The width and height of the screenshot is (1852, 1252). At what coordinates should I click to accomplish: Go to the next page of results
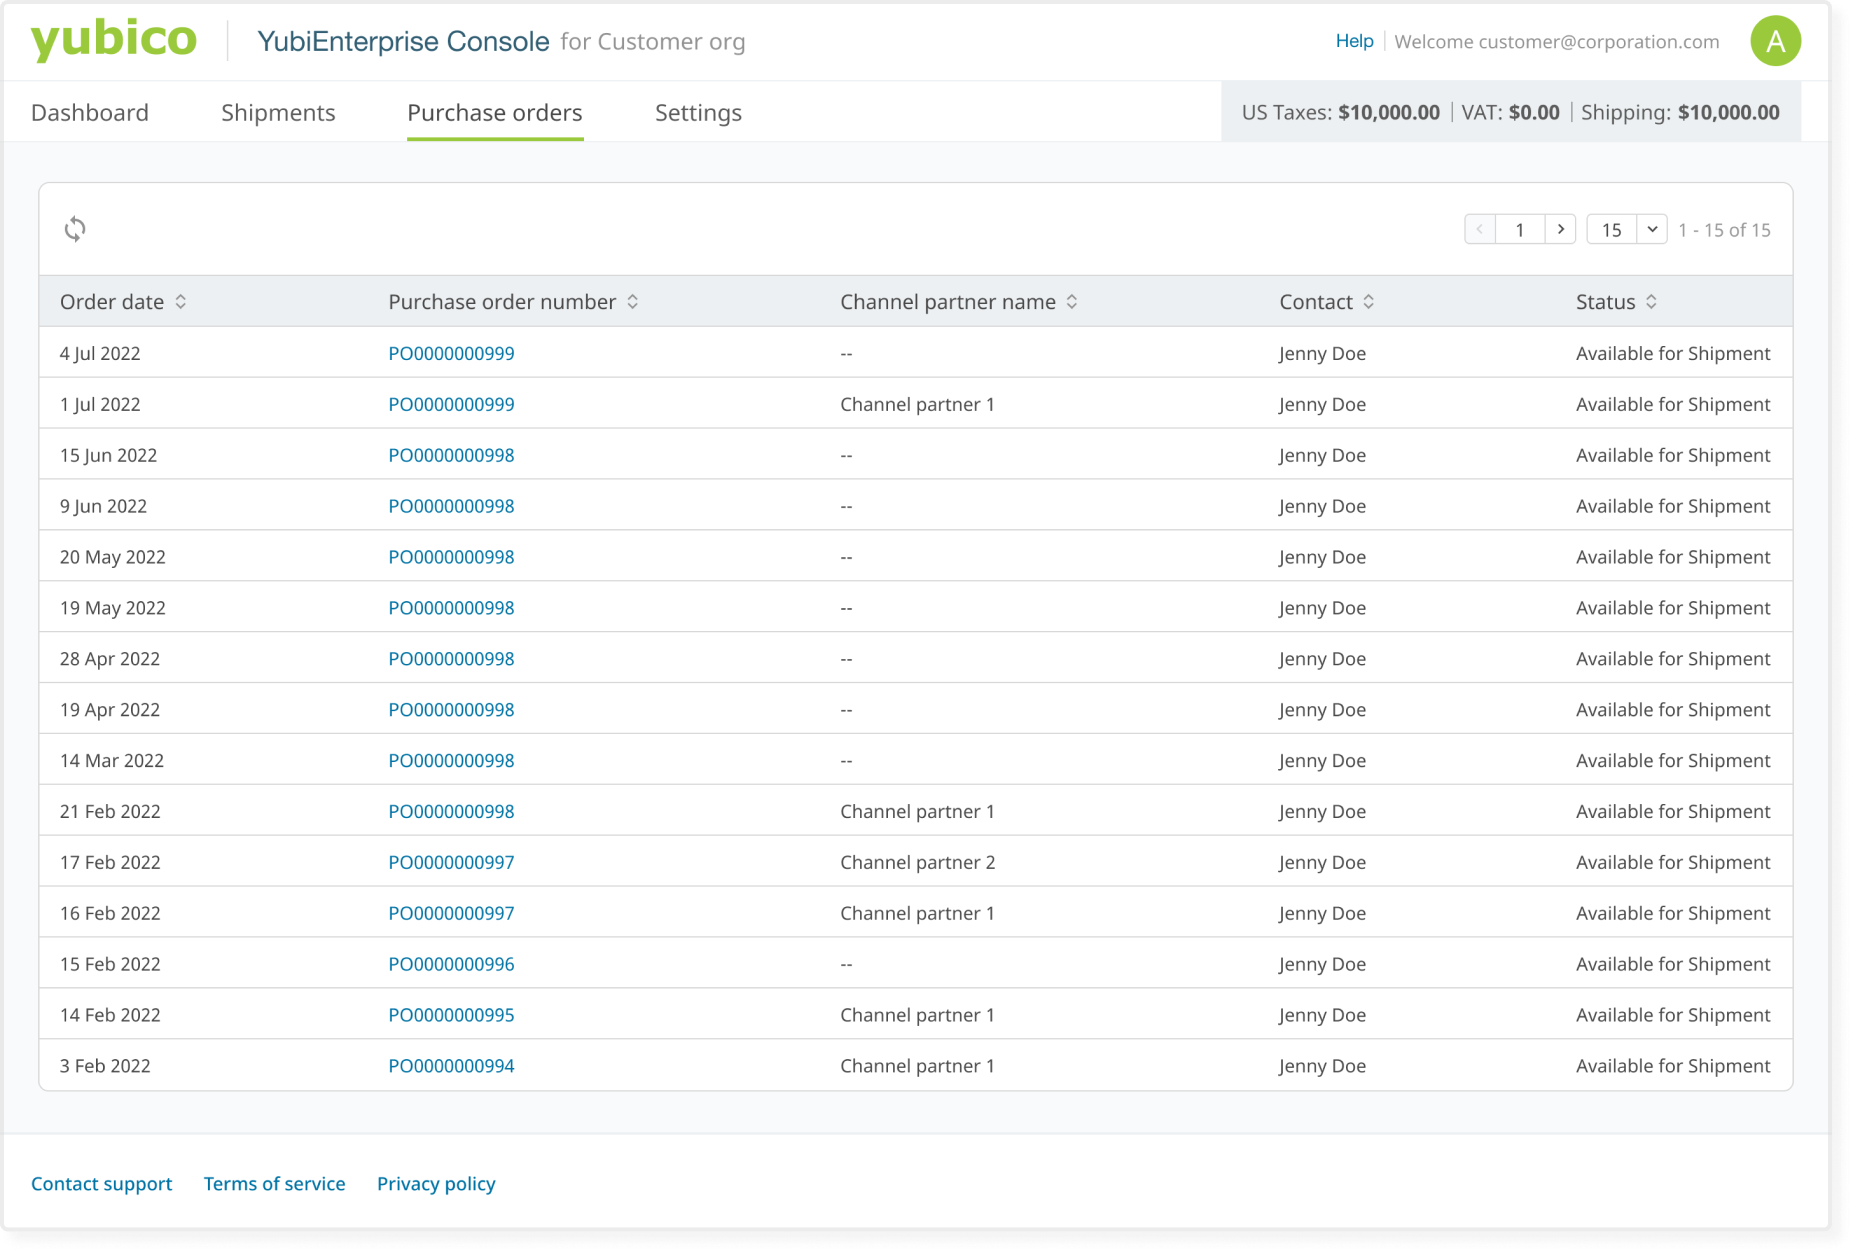coord(1560,229)
